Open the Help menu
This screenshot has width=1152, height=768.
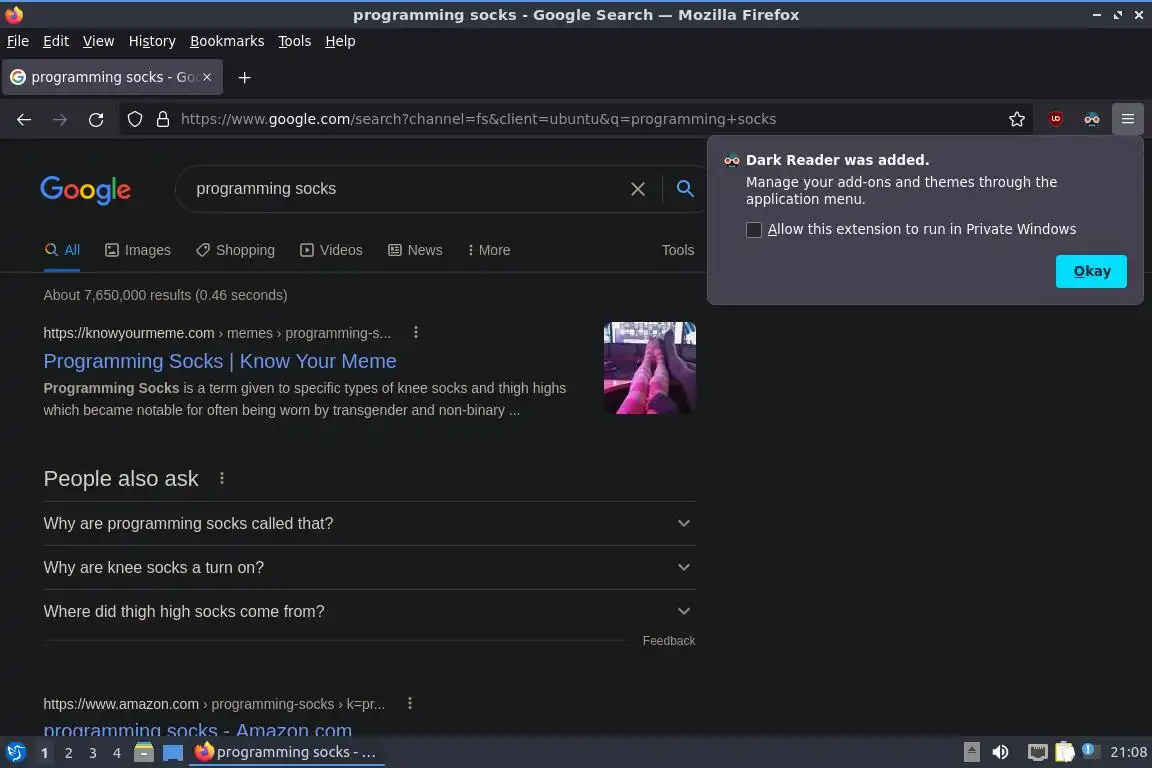point(340,41)
